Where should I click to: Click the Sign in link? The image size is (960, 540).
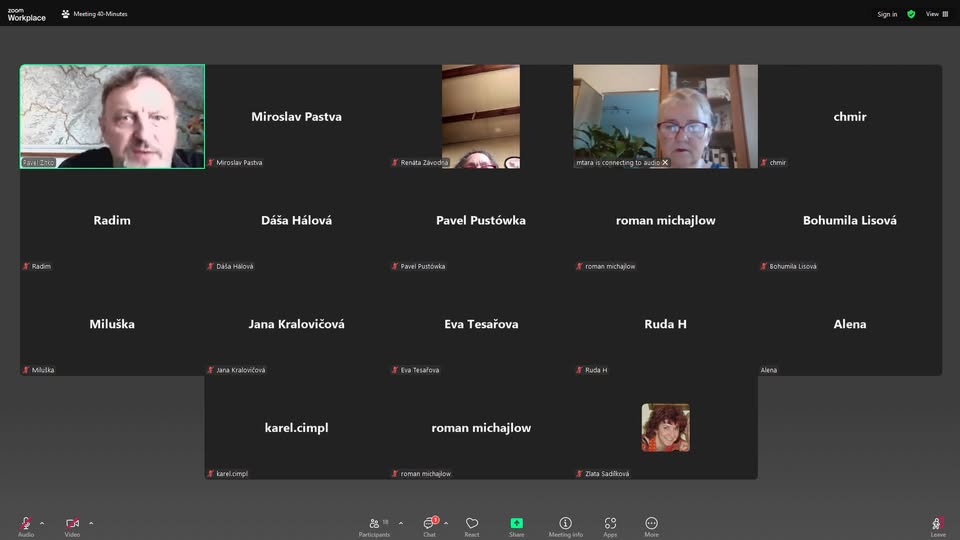pyautogui.click(x=887, y=14)
